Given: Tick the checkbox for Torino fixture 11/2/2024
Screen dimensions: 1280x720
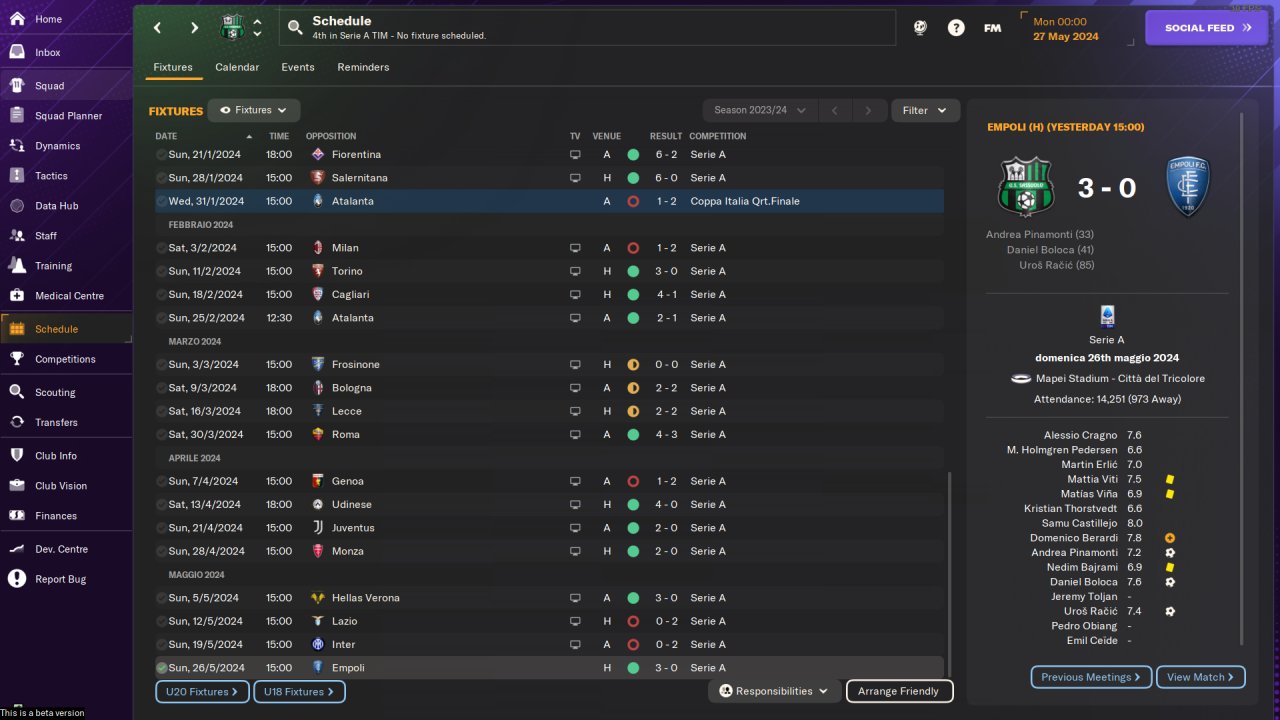Looking at the screenshot, I should click(x=161, y=271).
